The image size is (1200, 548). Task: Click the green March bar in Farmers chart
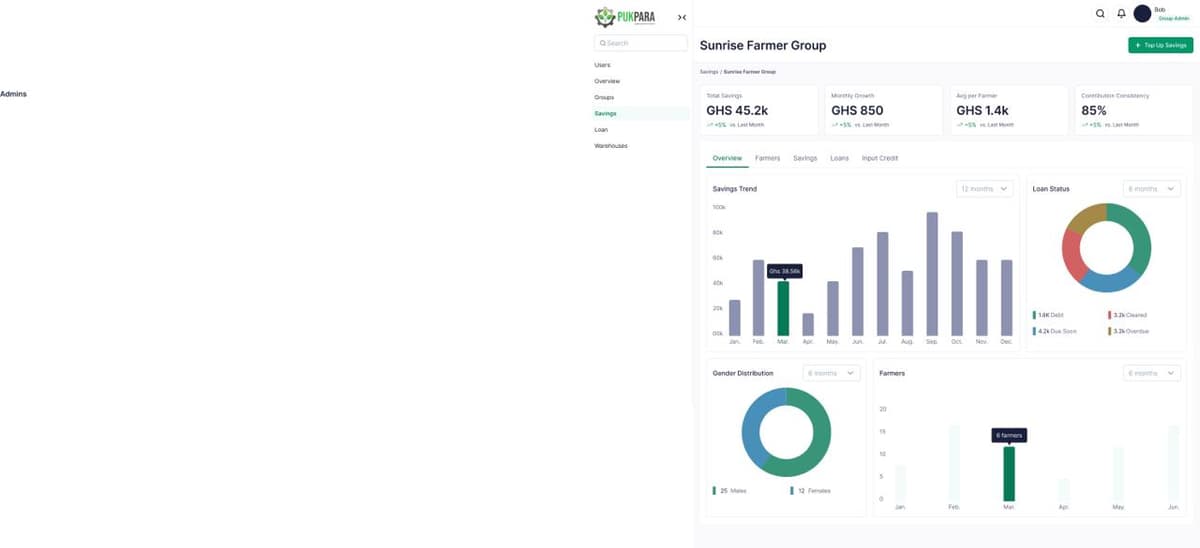click(x=1009, y=473)
